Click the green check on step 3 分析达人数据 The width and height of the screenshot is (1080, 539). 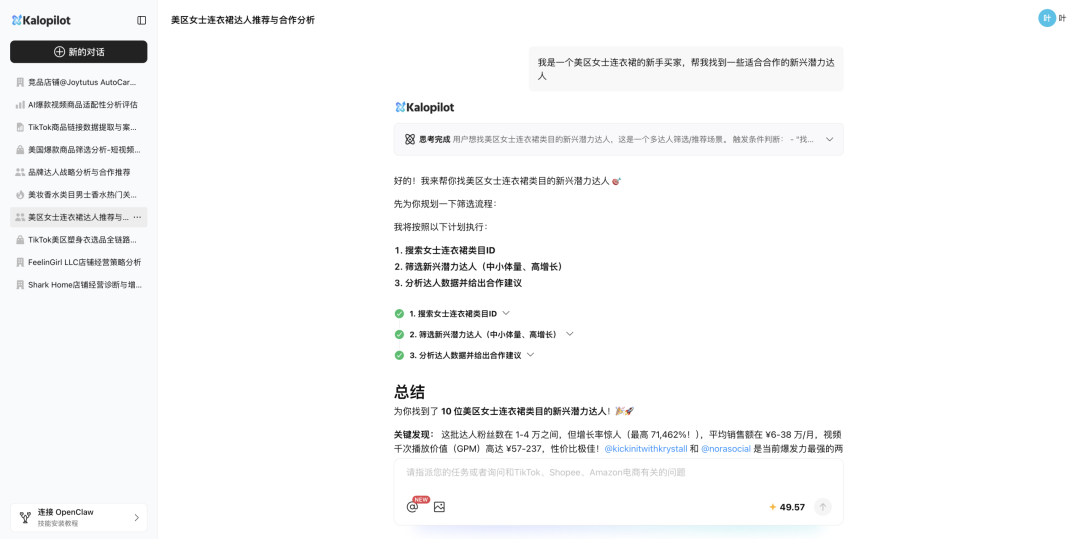(399, 355)
